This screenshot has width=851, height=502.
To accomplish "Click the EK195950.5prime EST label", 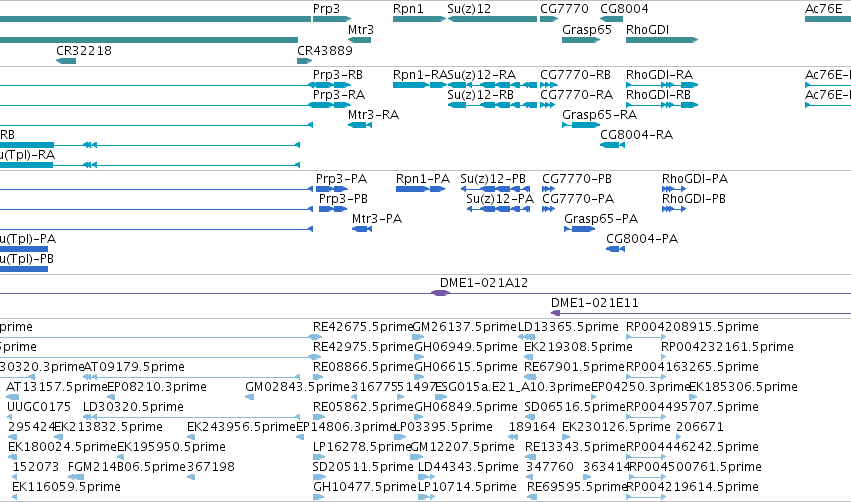I will click(171, 448).
